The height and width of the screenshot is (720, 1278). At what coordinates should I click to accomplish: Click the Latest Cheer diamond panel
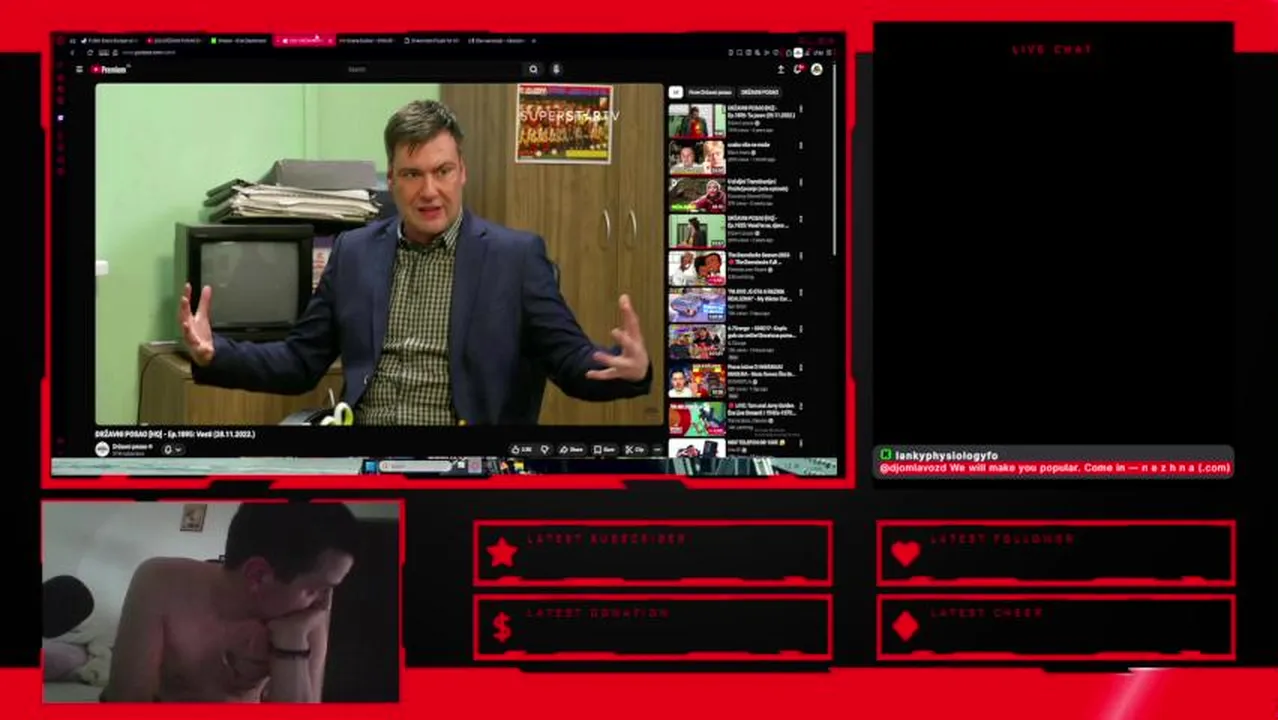(1056, 627)
